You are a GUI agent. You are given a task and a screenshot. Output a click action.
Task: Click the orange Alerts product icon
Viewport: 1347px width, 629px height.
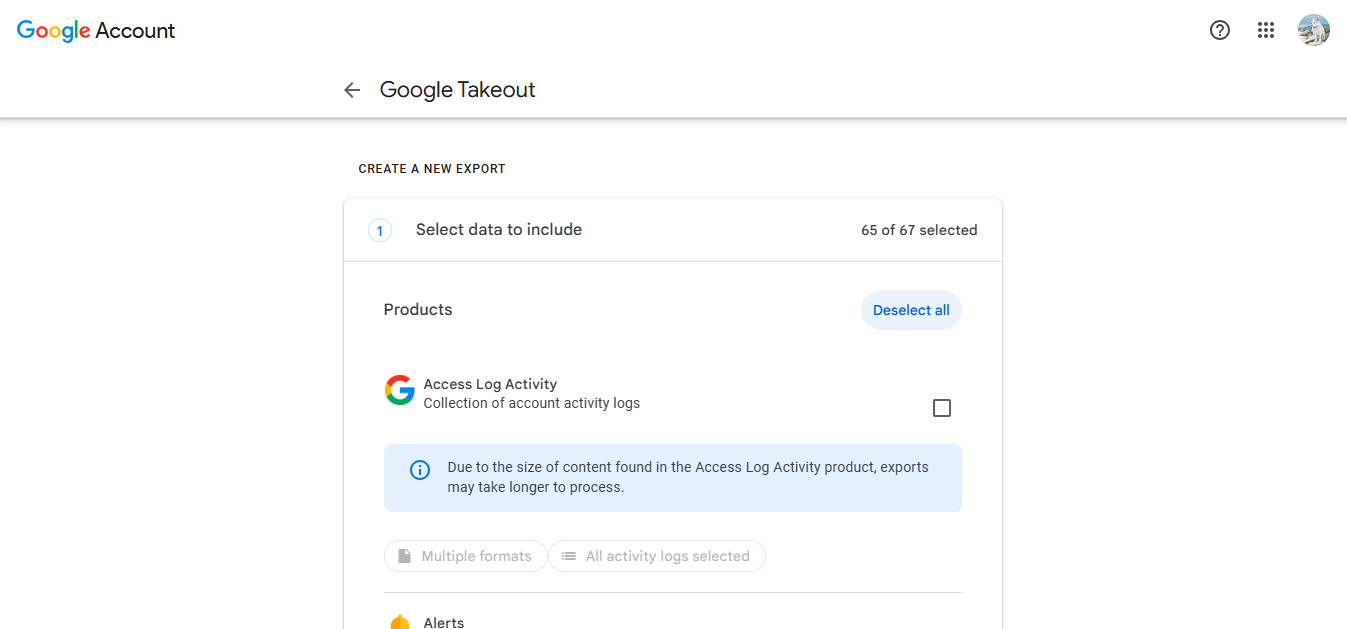point(400,622)
